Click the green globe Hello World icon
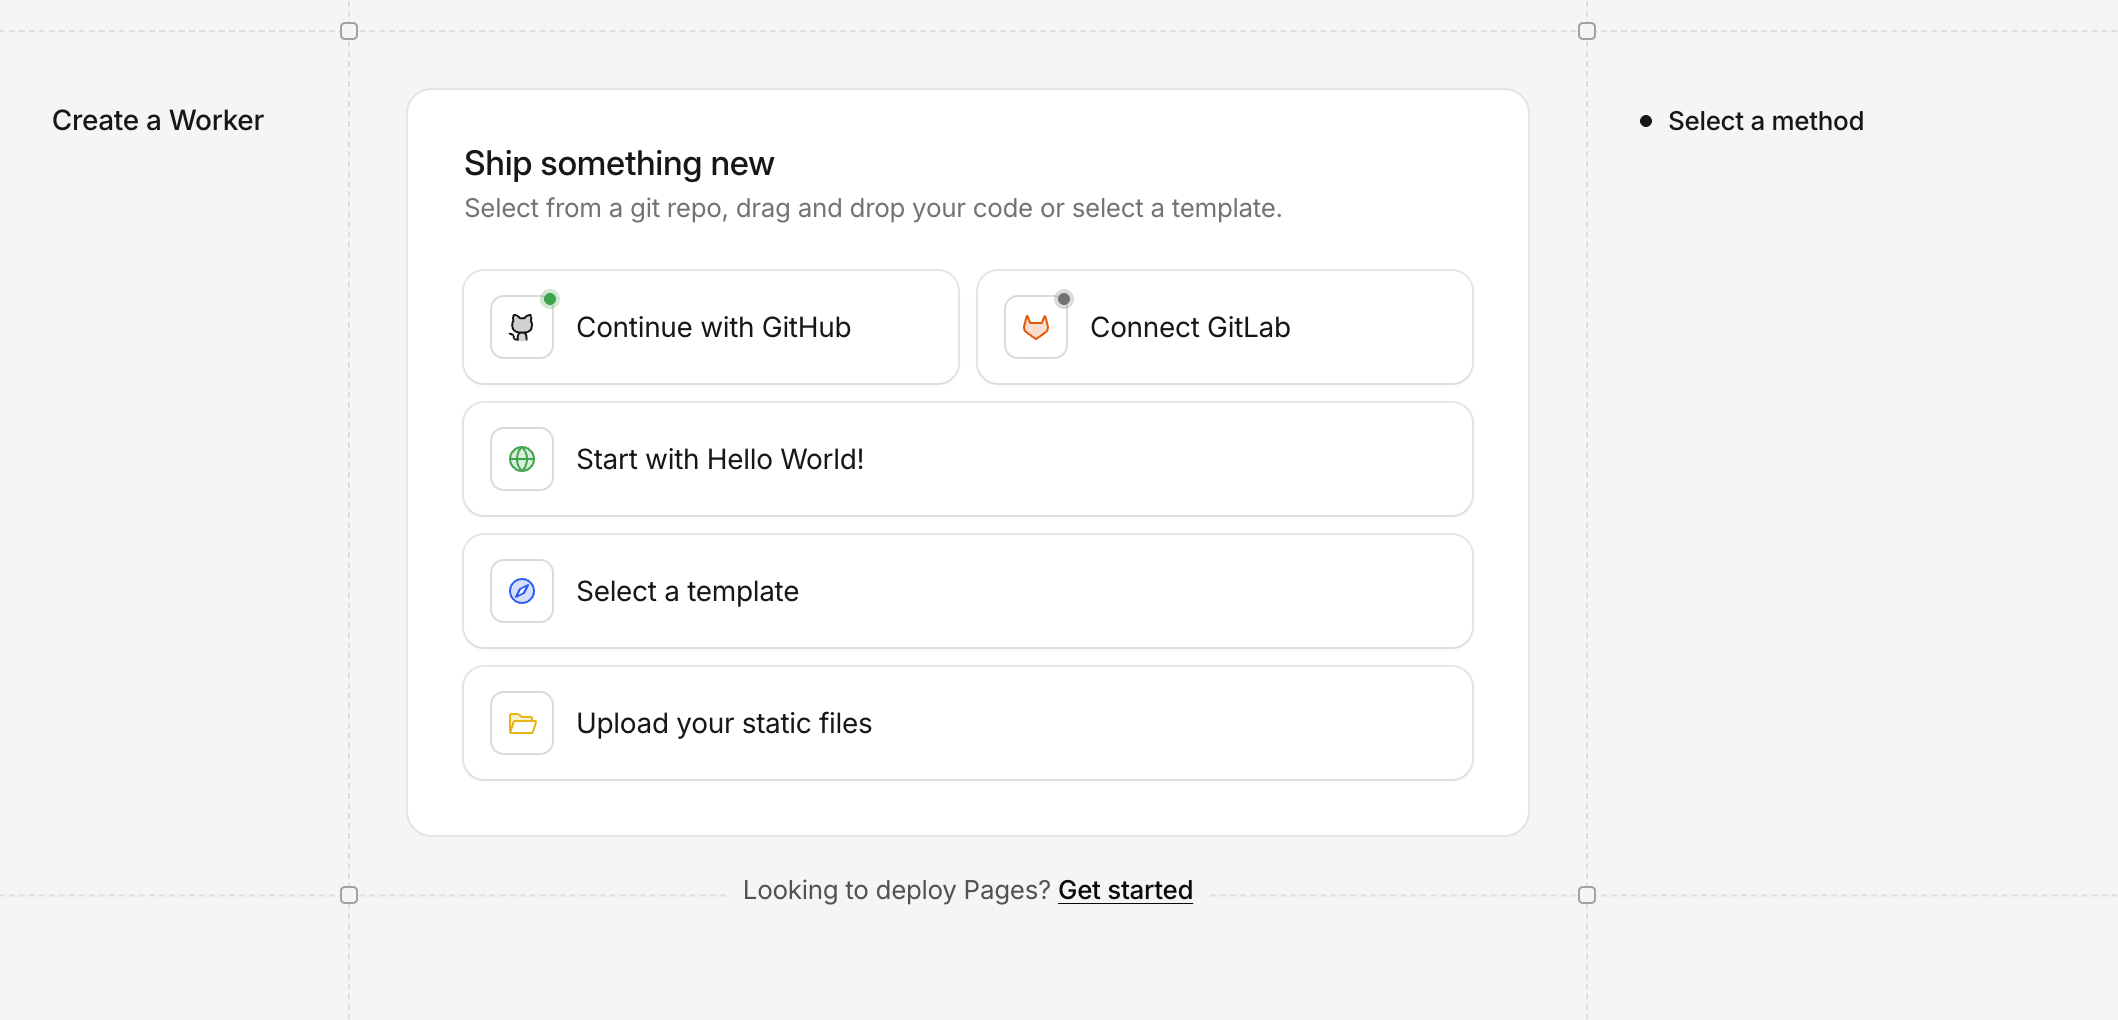The image size is (2118, 1020). (522, 459)
